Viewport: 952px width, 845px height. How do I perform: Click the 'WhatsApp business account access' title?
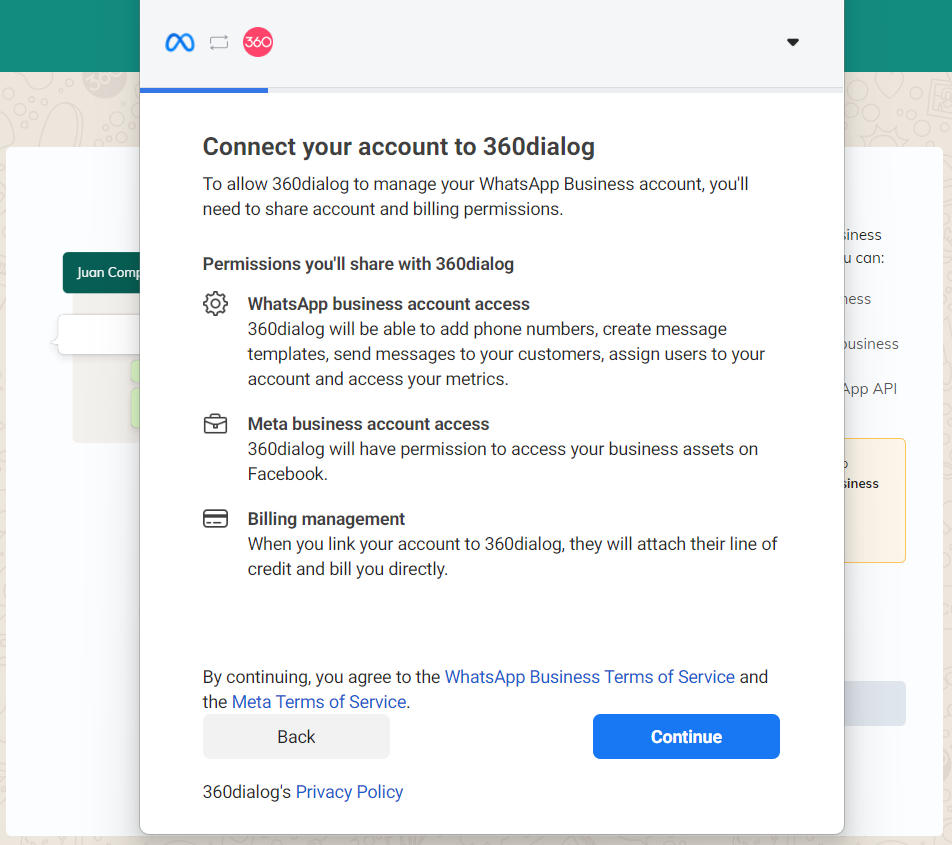click(x=389, y=304)
